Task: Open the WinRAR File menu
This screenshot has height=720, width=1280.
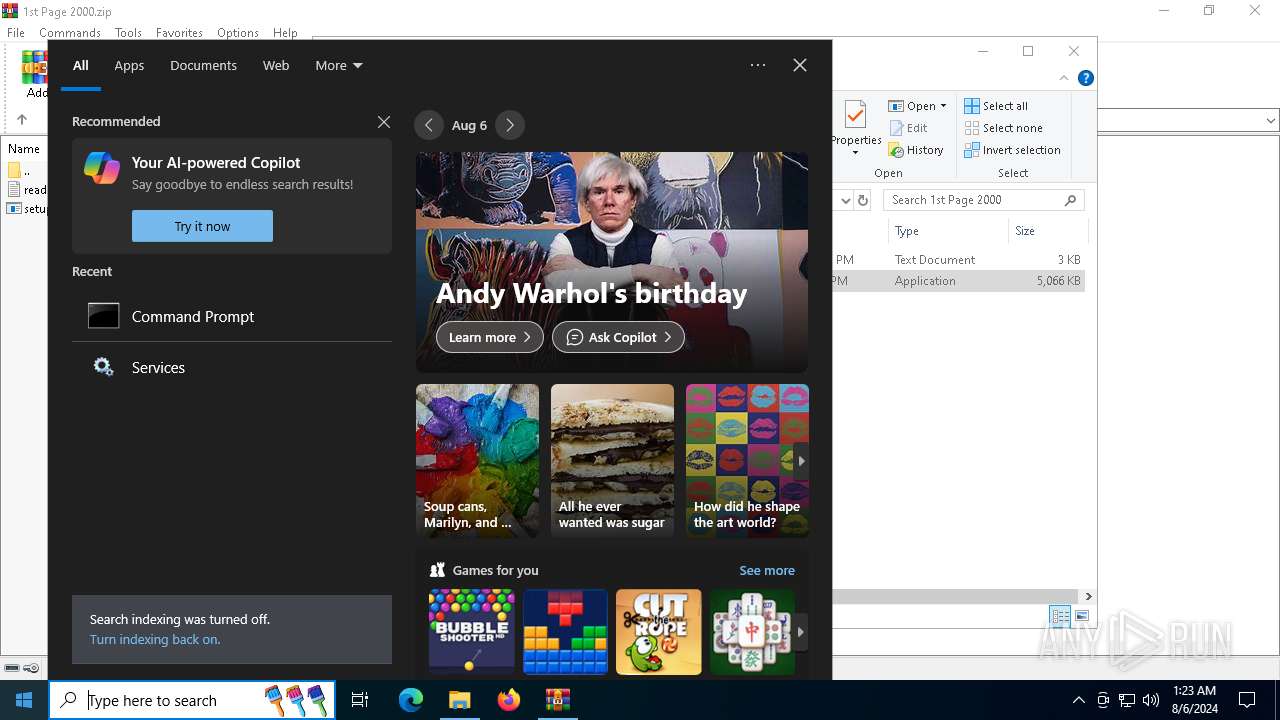Action: click(16, 33)
